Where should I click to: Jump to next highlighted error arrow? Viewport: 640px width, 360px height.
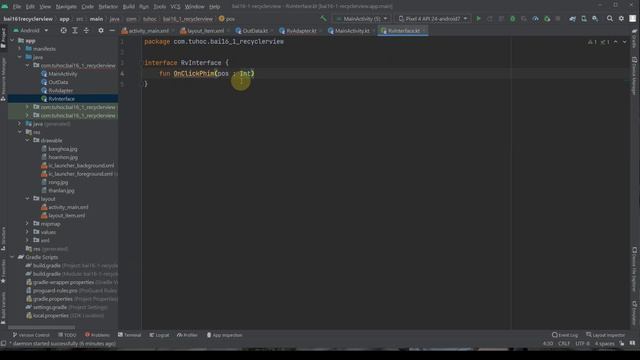(x=624, y=42)
